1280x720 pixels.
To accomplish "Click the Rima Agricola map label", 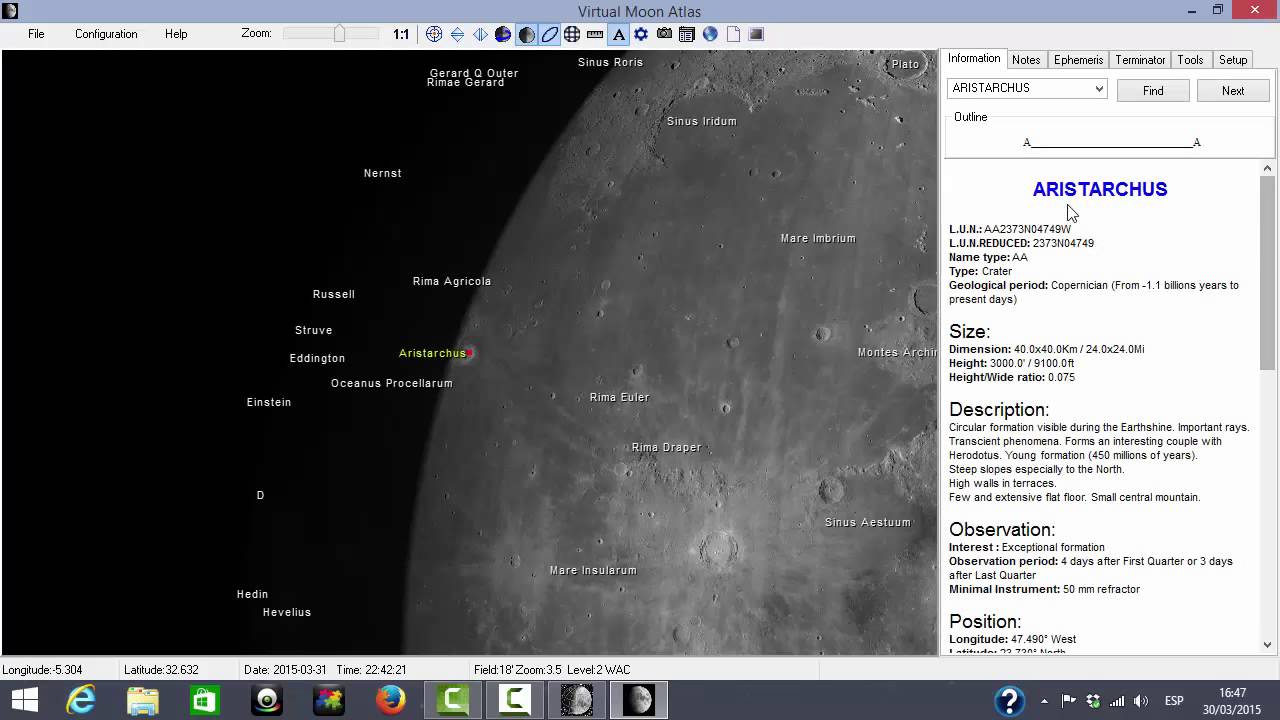I will click(452, 281).
